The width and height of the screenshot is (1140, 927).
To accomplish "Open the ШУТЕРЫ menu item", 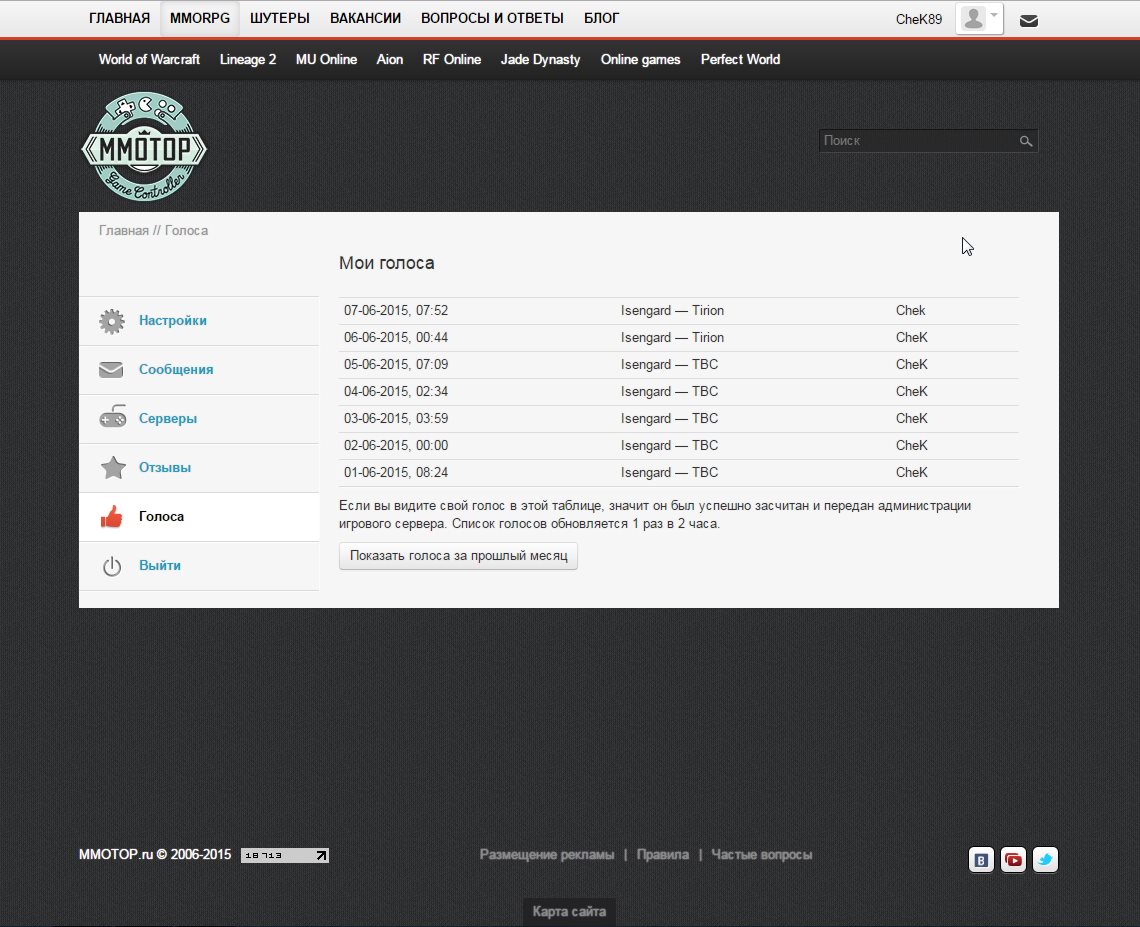I will click(x=280, y=18).
